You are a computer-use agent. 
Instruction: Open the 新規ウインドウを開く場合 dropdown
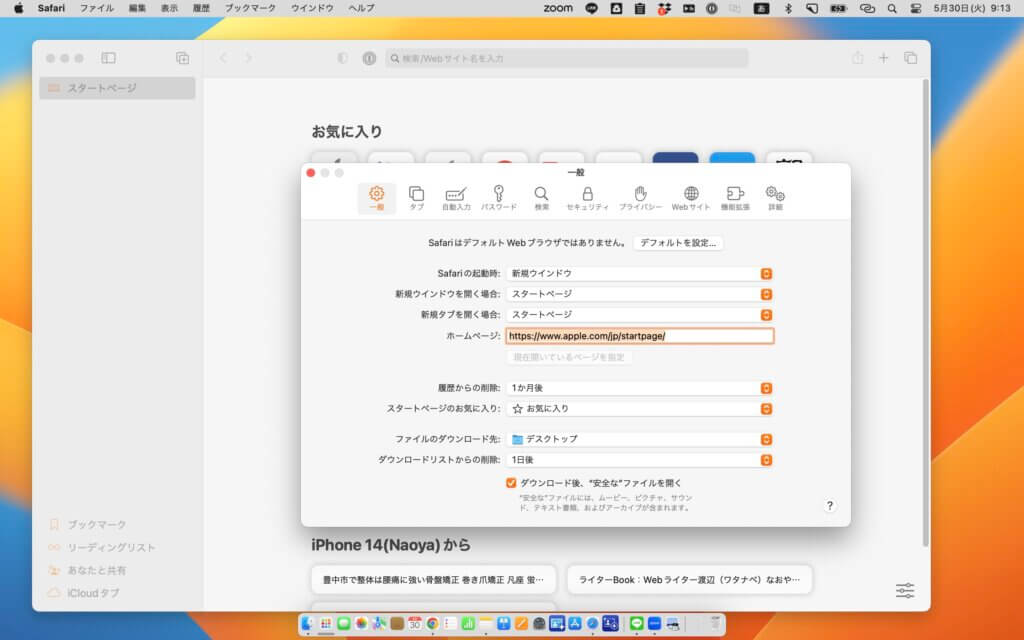pyautogui.click(x=640, y=294)
